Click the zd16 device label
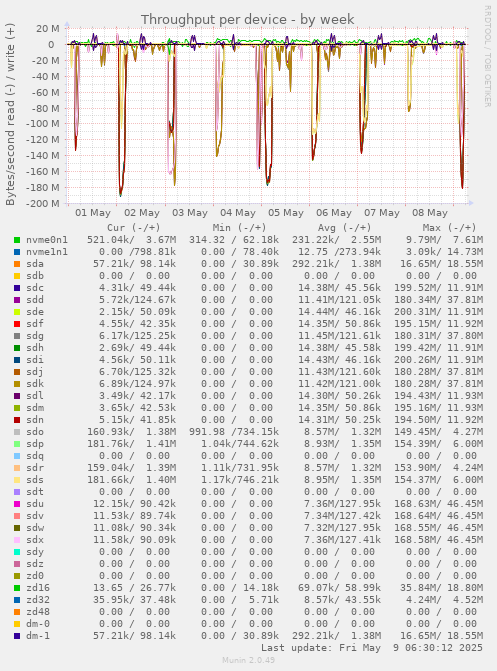This screenshot has width=497, height=671. coord(38,588)
